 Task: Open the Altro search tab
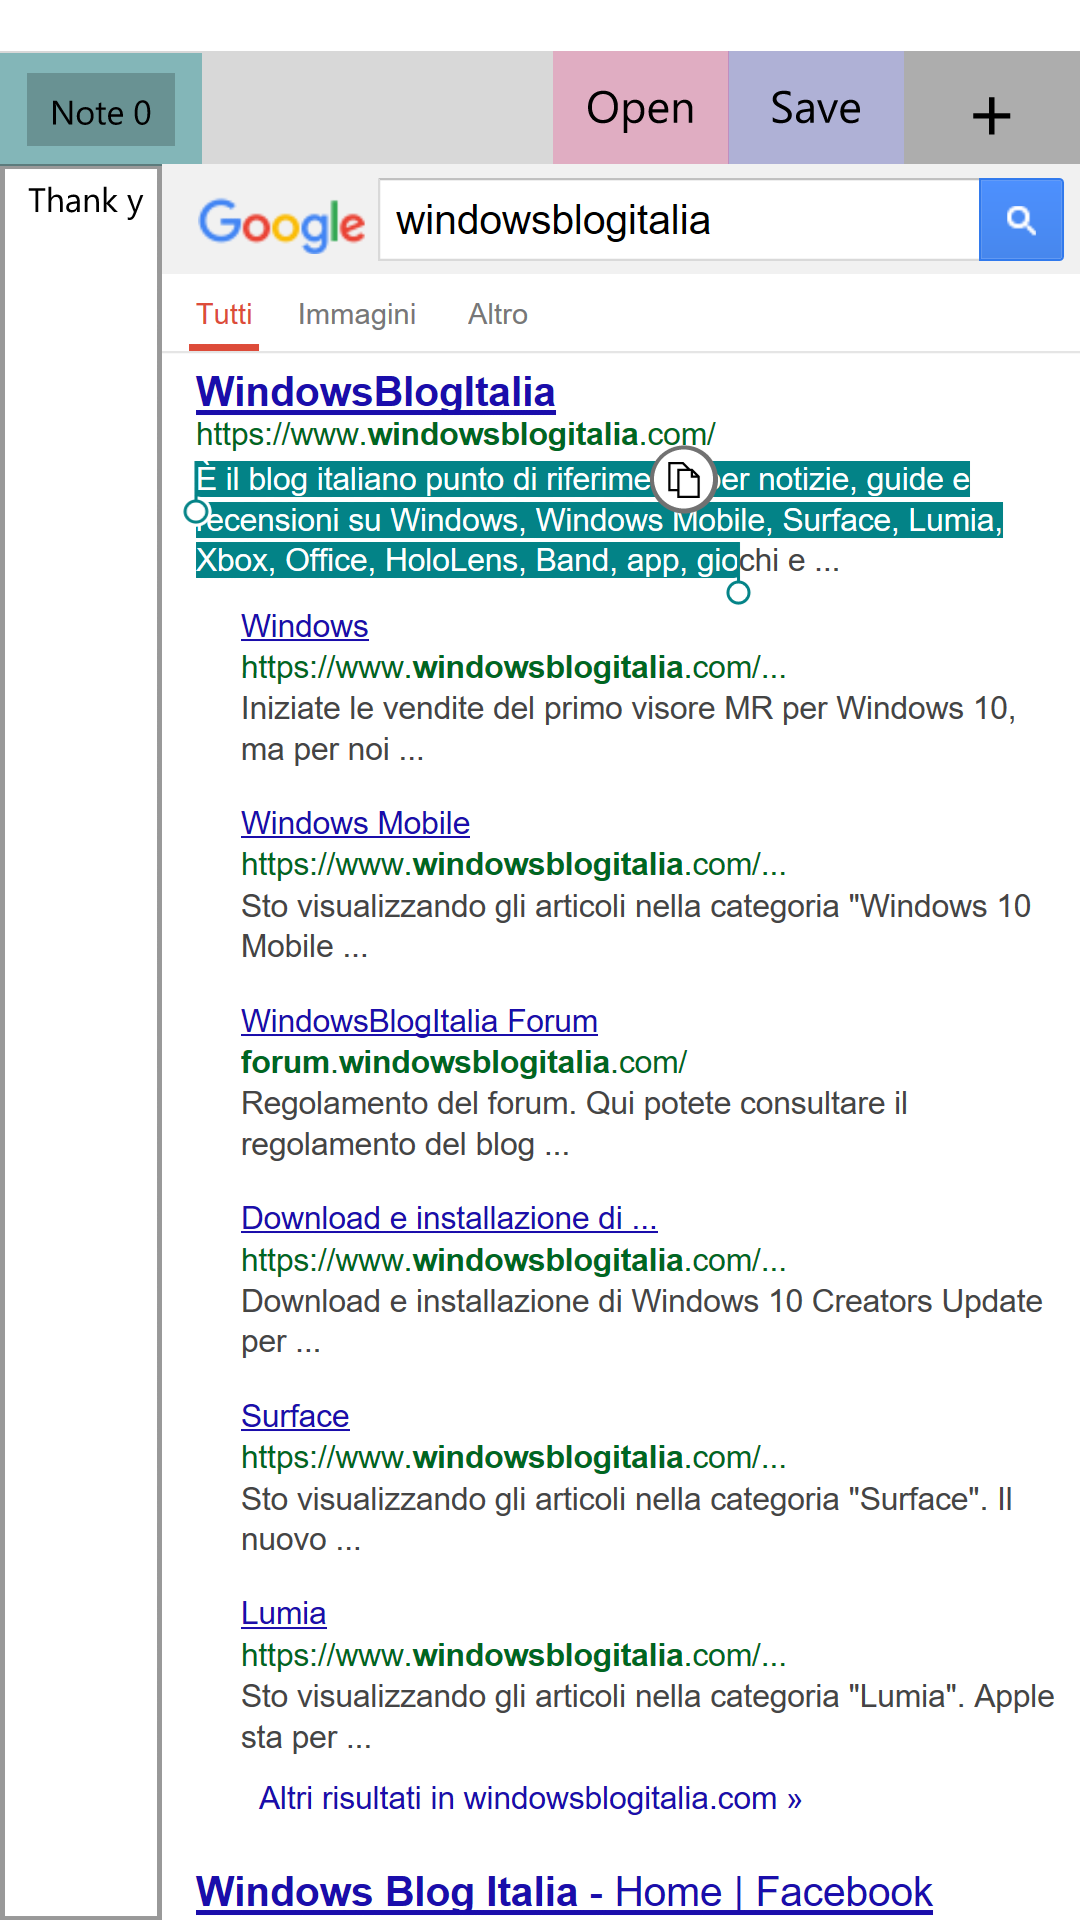point(498,315)
